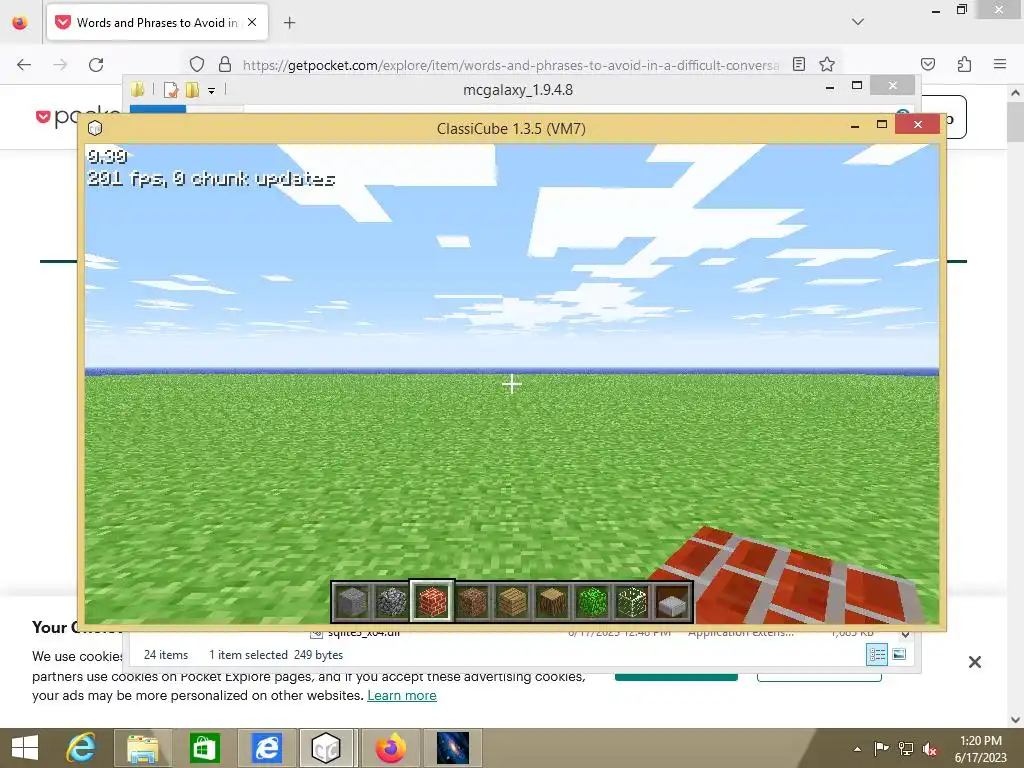The height and width of the screenshot is (768, 1024).
Task: Switch Explorer to large thumbnails view
Action: point(899,654)
